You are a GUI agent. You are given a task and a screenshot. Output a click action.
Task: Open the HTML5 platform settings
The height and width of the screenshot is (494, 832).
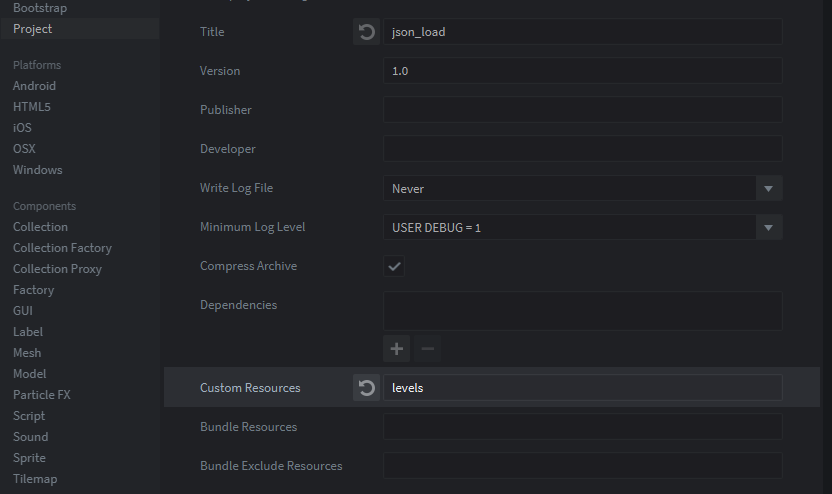tap(32, 107)
